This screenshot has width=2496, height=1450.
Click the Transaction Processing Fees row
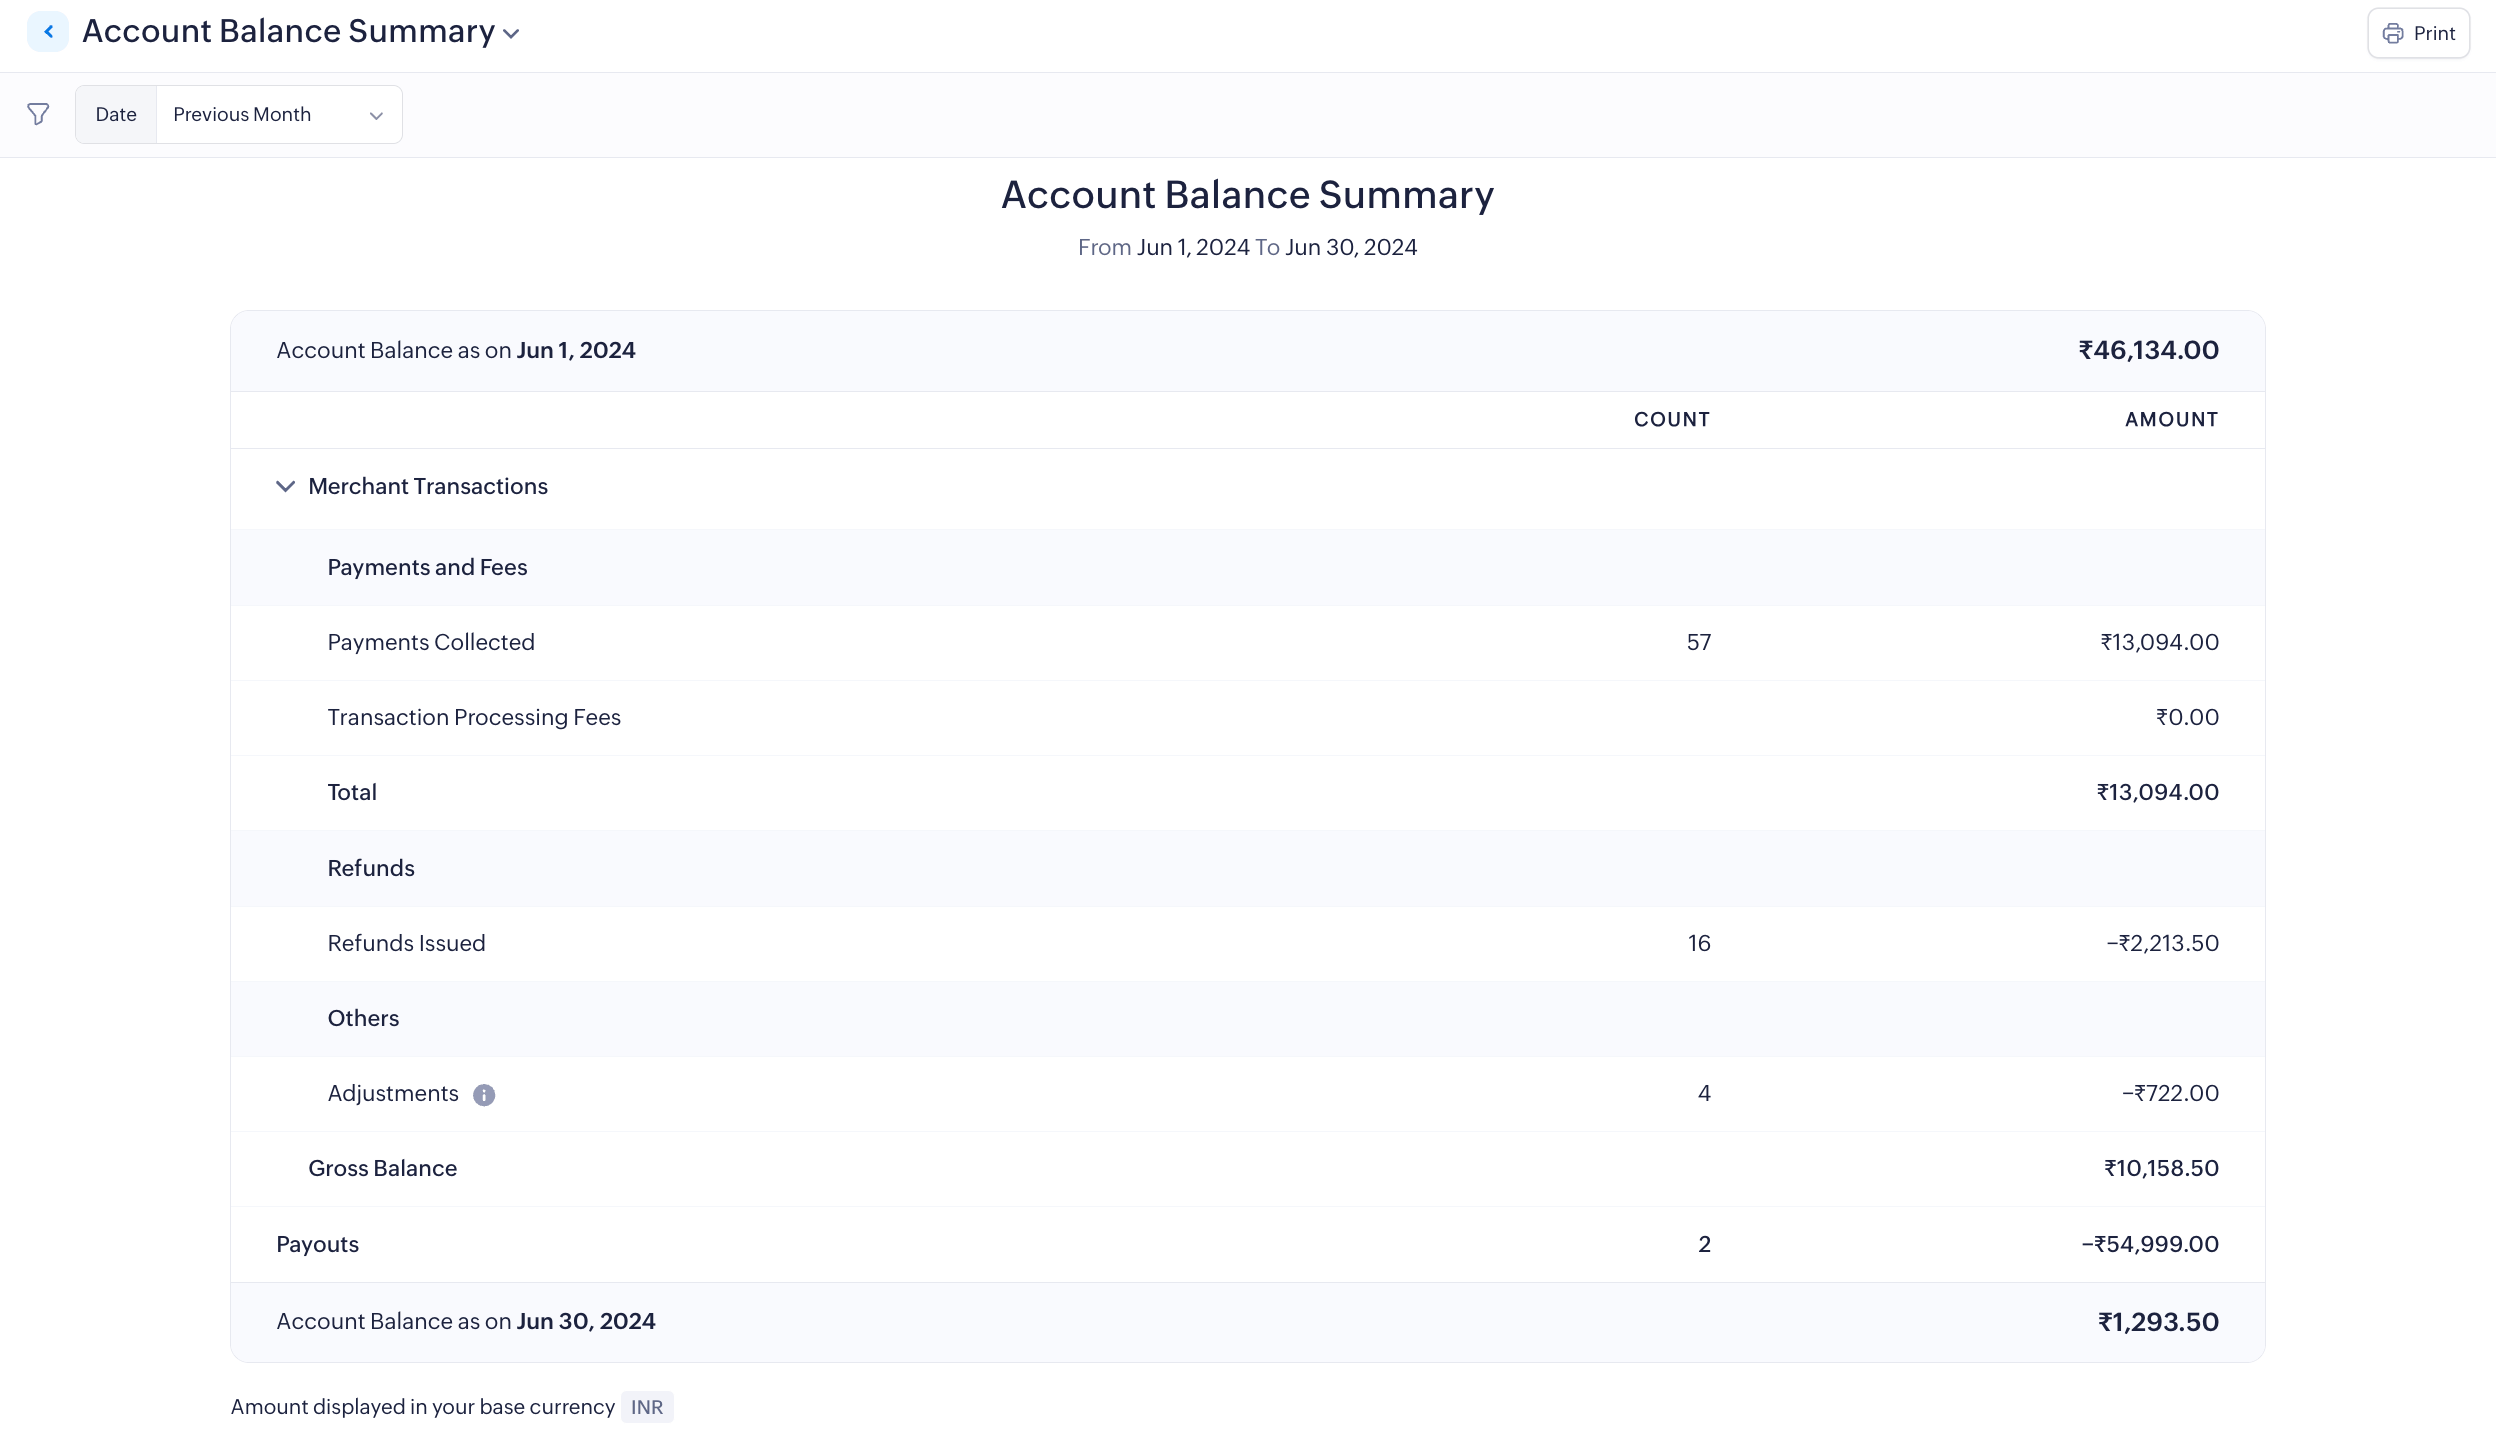474,718
